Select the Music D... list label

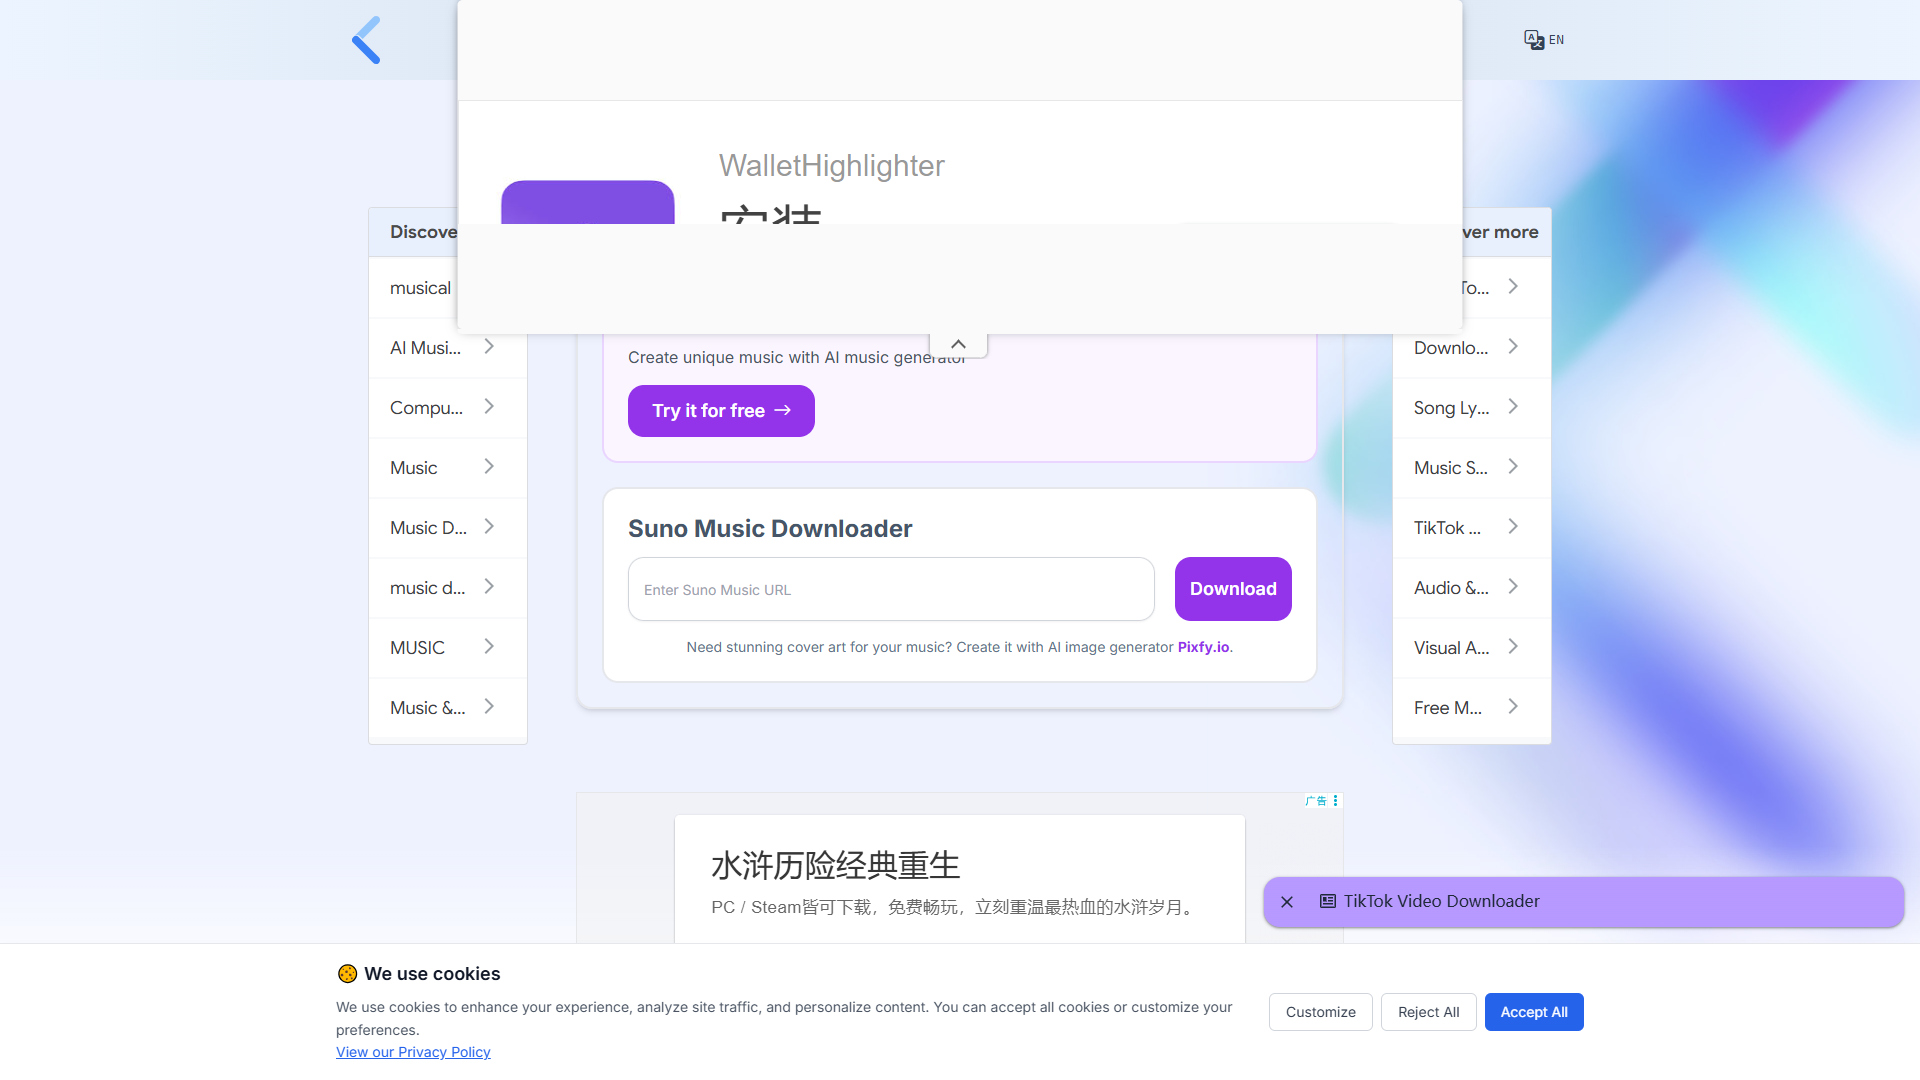coord(428,528)
